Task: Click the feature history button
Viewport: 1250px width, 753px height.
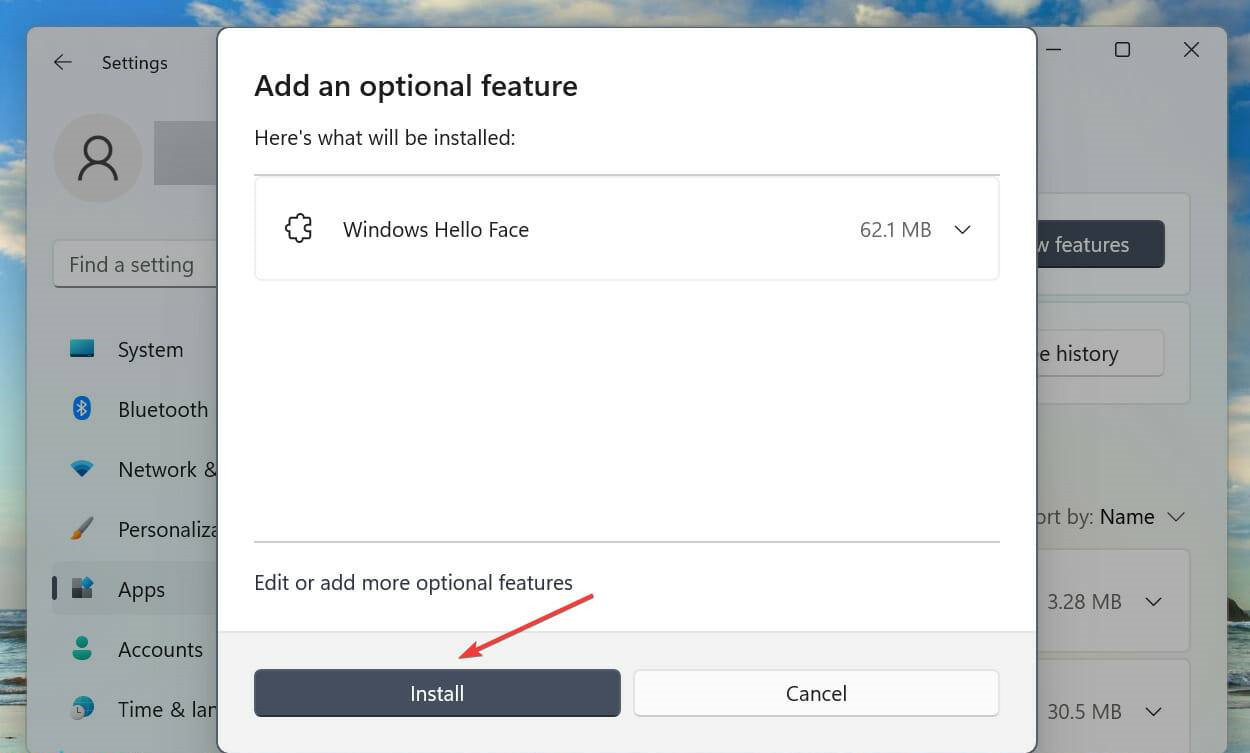Action: coord(1090,353)
